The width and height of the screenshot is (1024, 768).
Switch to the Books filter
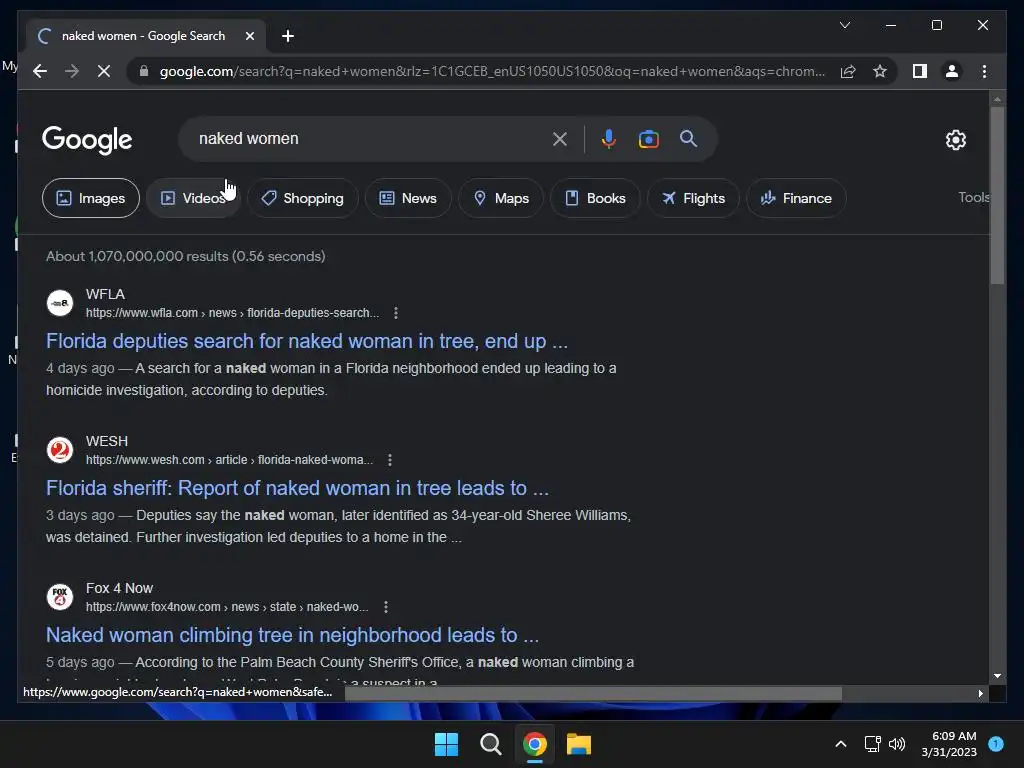point(595,198)
